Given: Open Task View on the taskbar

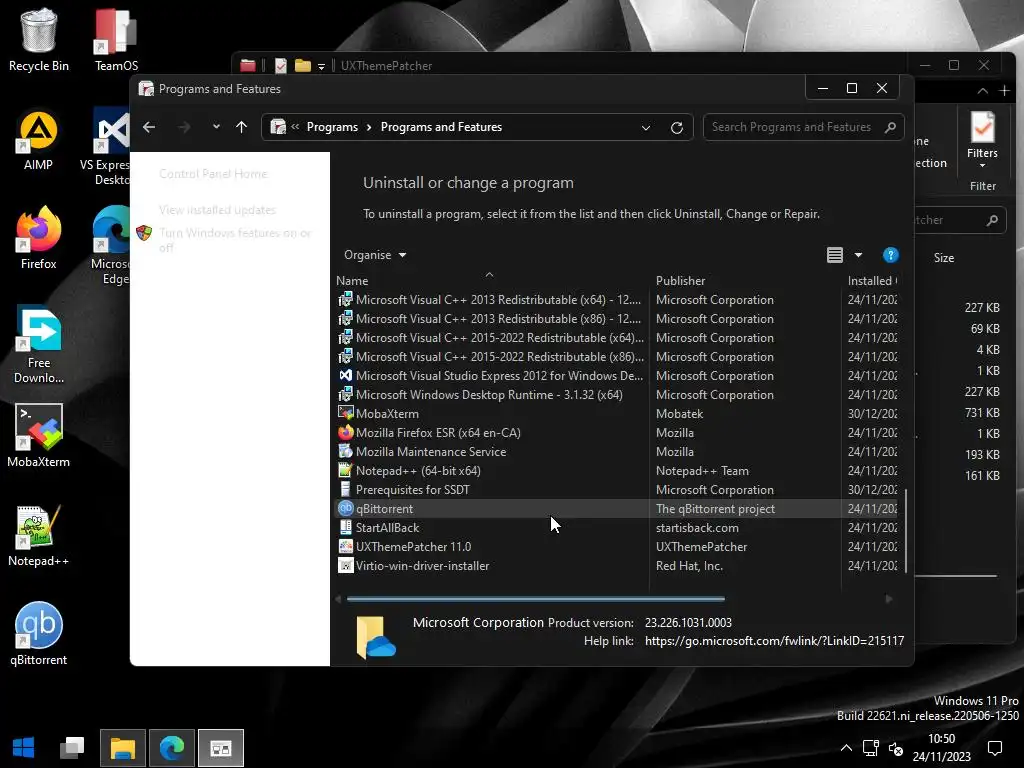Looking at the screenshot, I should click(x=72, y=748).
